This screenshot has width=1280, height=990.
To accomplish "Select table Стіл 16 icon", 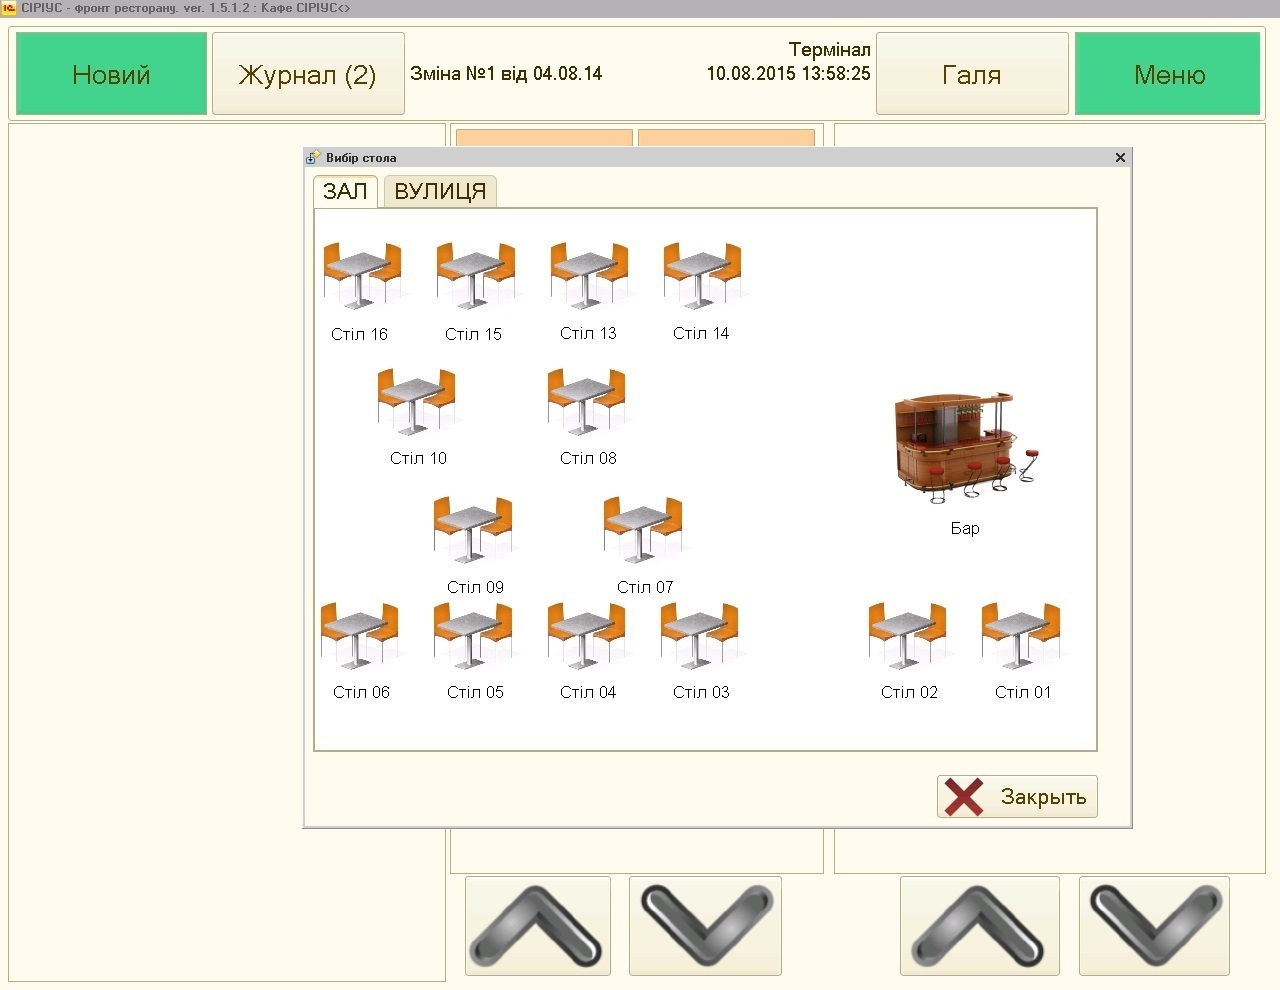I will tap(361, 275).
